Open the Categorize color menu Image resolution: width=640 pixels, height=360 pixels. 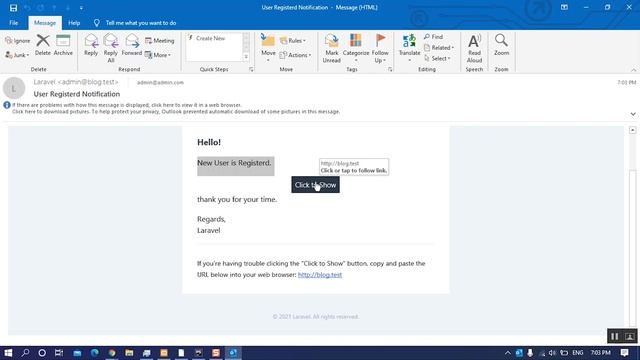(356, 48)
